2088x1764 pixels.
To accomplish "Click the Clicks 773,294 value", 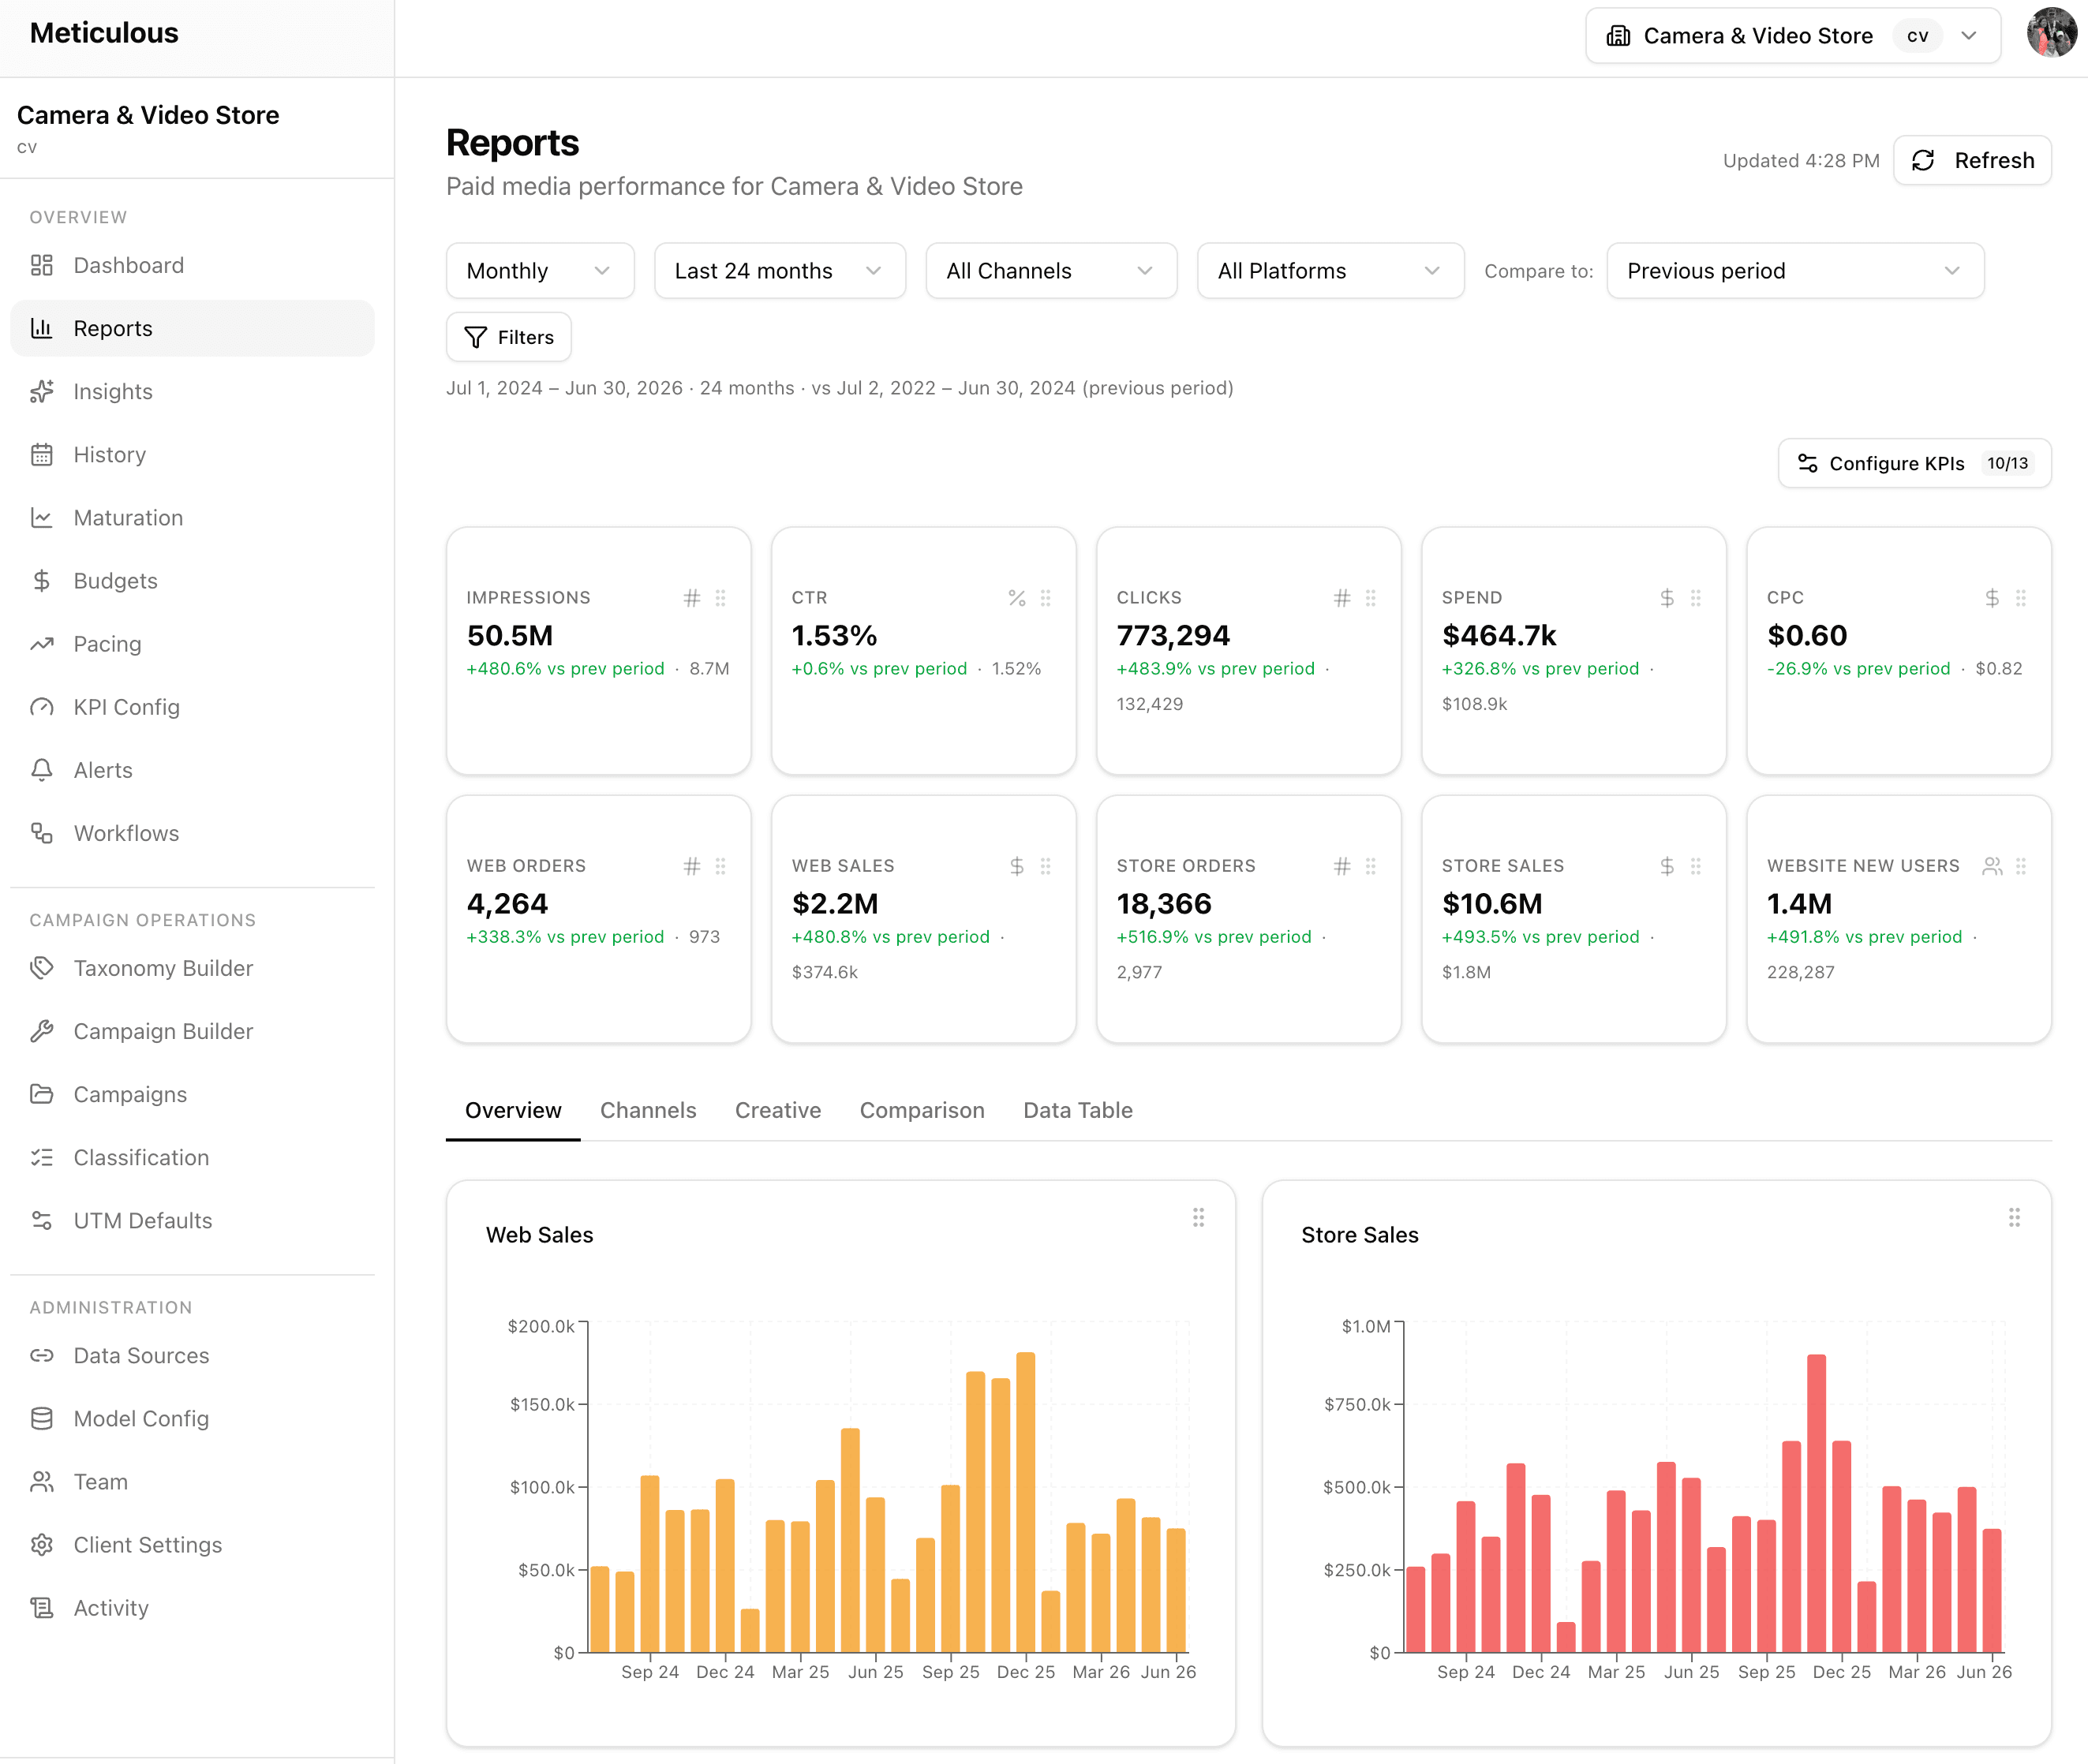I will [1173, 636].
